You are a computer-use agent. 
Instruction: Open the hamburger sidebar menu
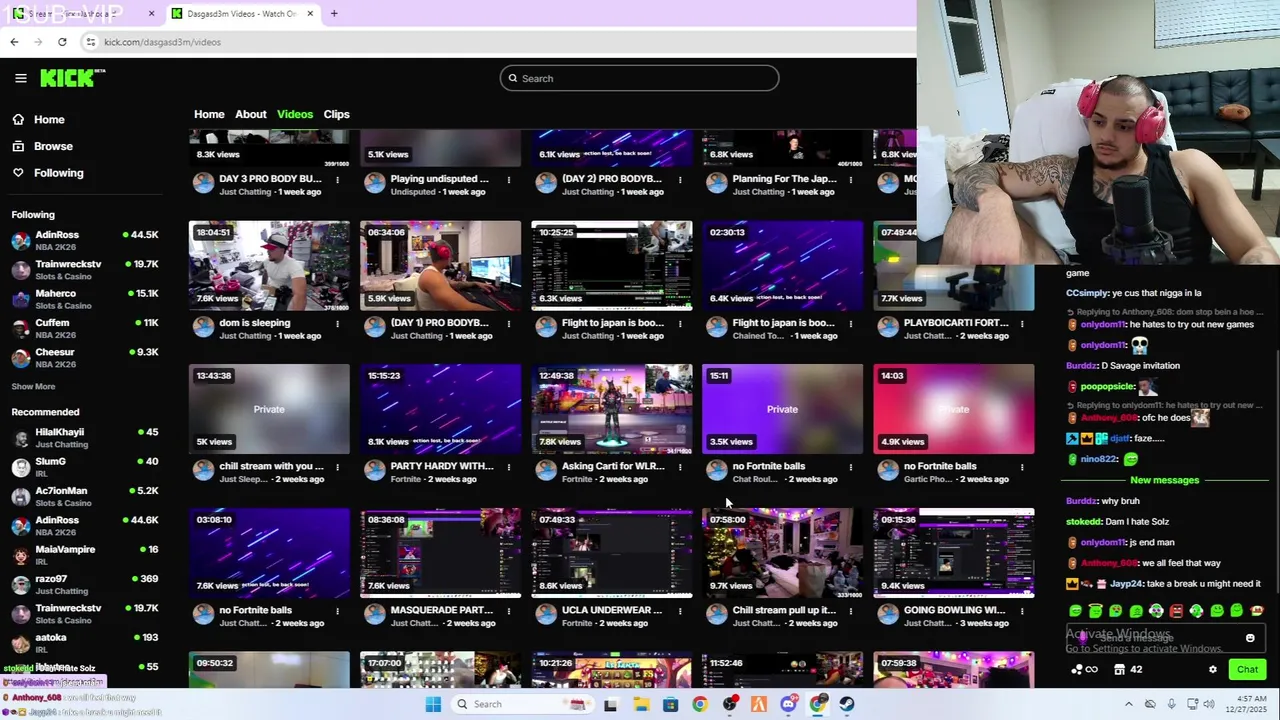point(20,78)
